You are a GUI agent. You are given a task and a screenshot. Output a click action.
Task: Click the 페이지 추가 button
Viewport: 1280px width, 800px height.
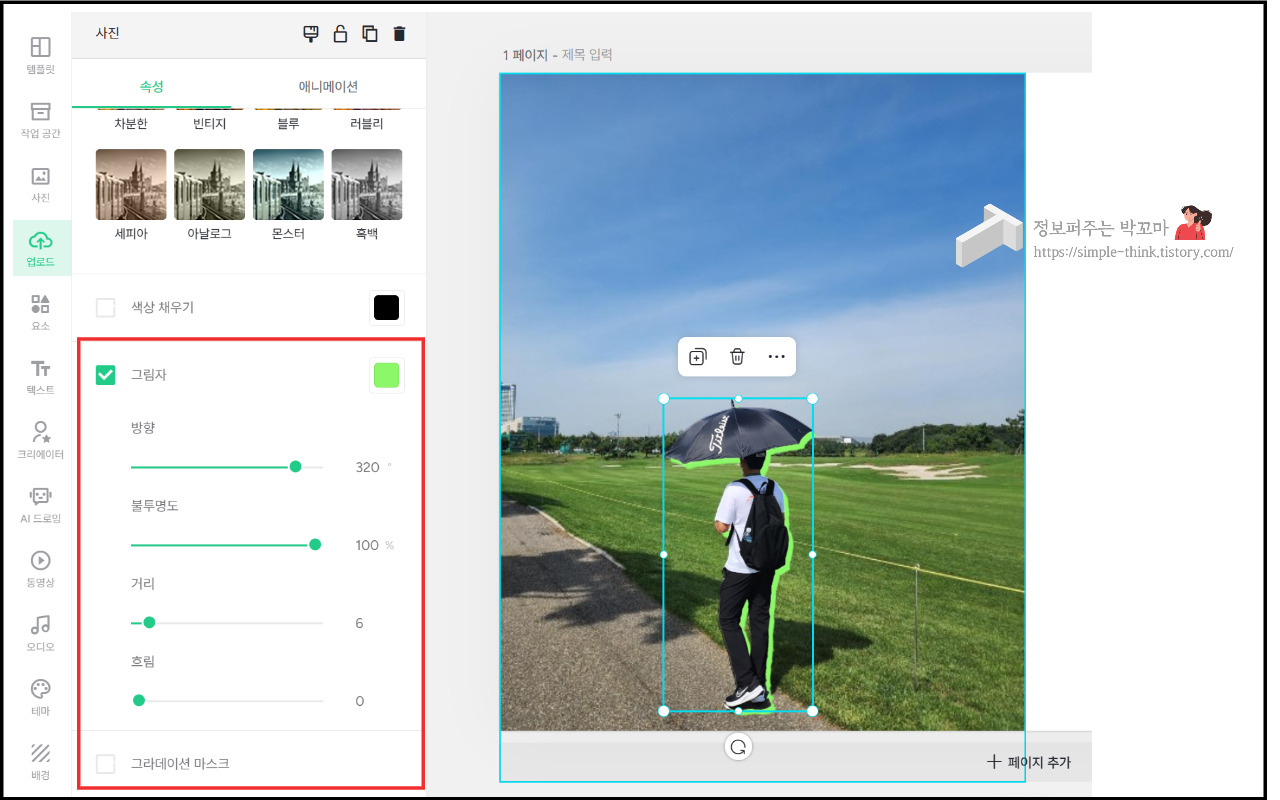click(x=1028, y=762)
